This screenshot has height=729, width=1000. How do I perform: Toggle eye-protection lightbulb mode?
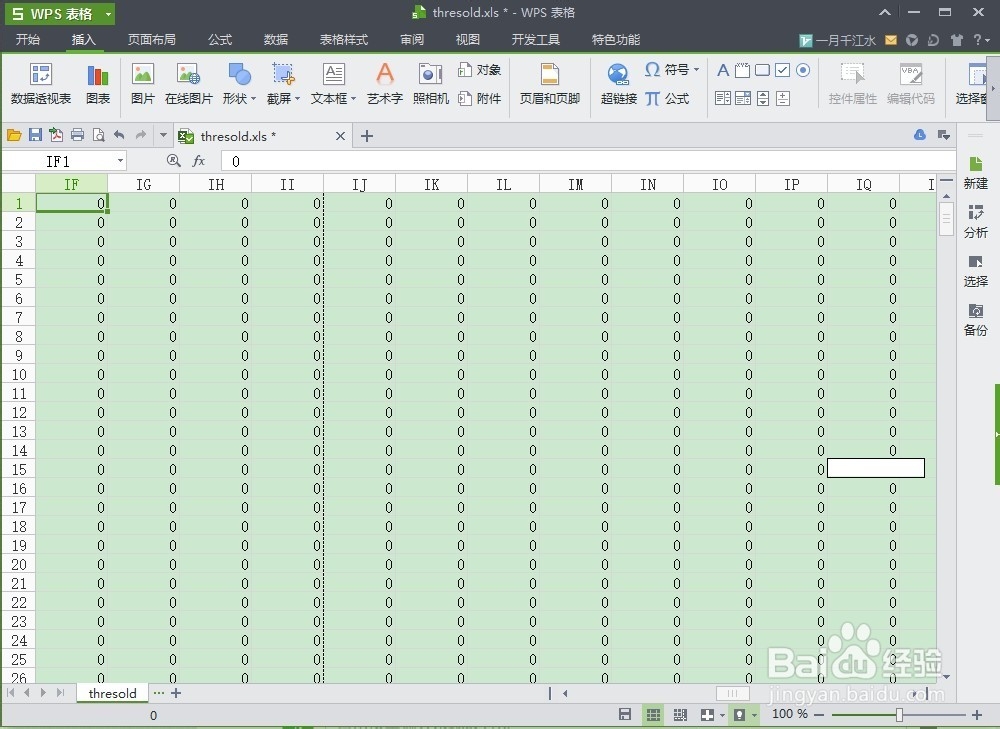739,714
